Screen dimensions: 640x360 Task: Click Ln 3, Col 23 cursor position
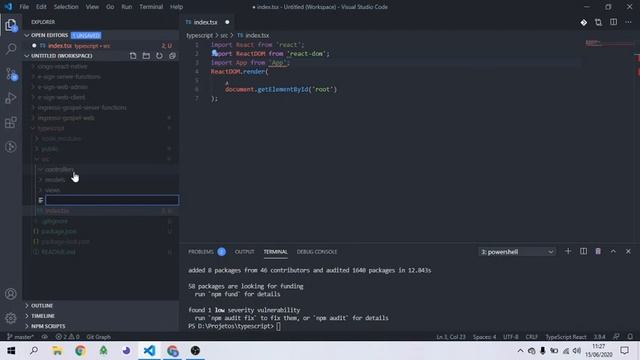click(451, 337)
